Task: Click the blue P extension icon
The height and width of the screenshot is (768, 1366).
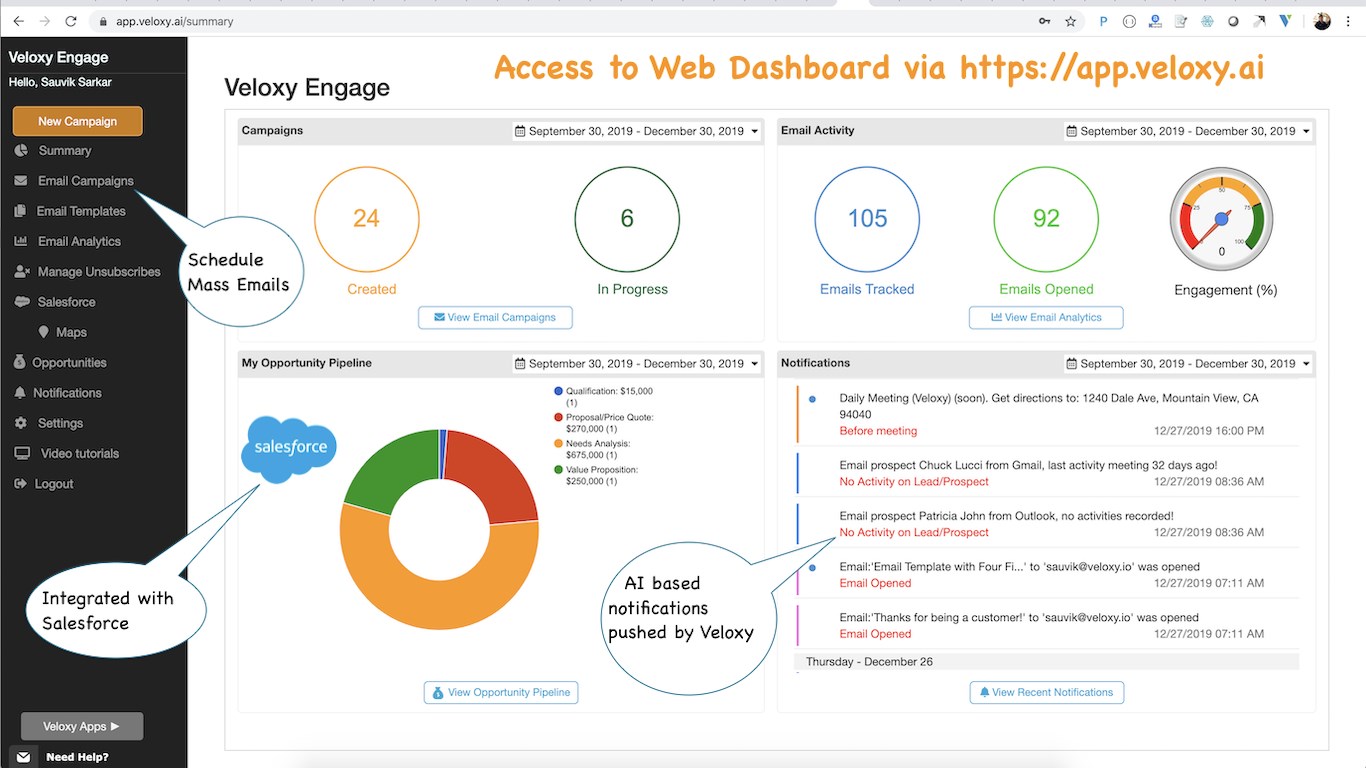Action: pyautogui.click(x=1104, y=21)
